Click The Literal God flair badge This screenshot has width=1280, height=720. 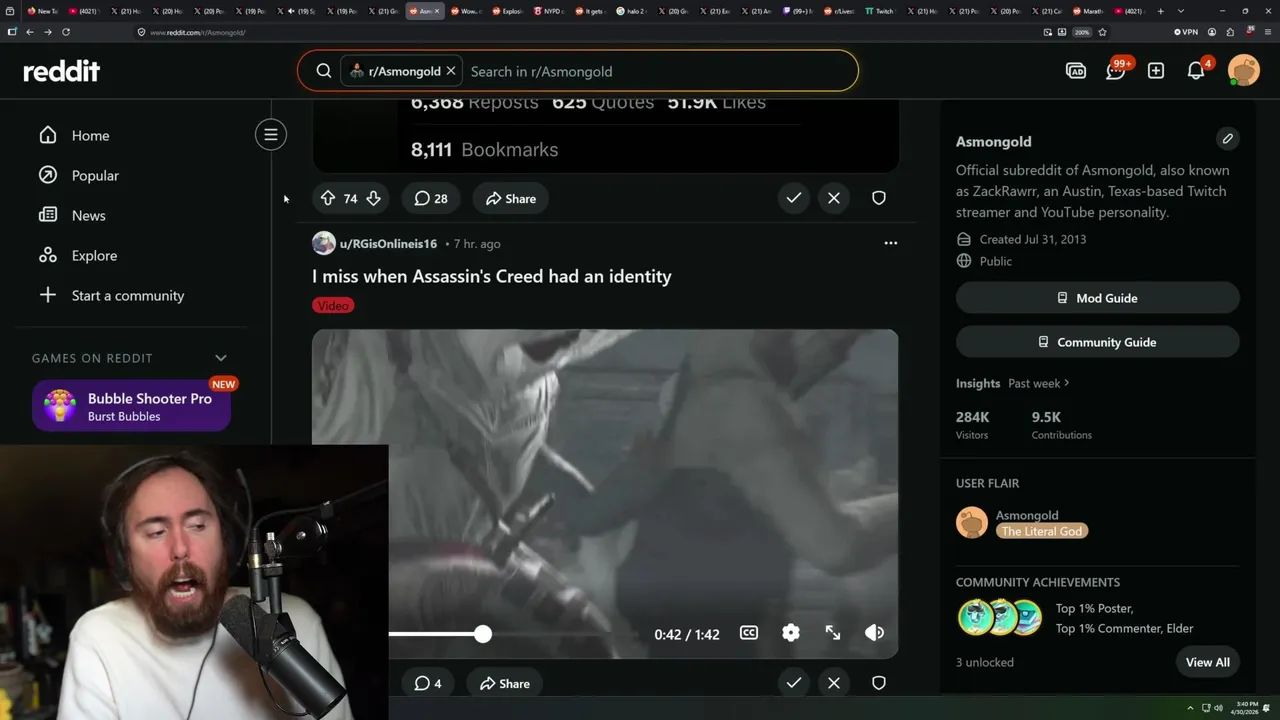1042,531
